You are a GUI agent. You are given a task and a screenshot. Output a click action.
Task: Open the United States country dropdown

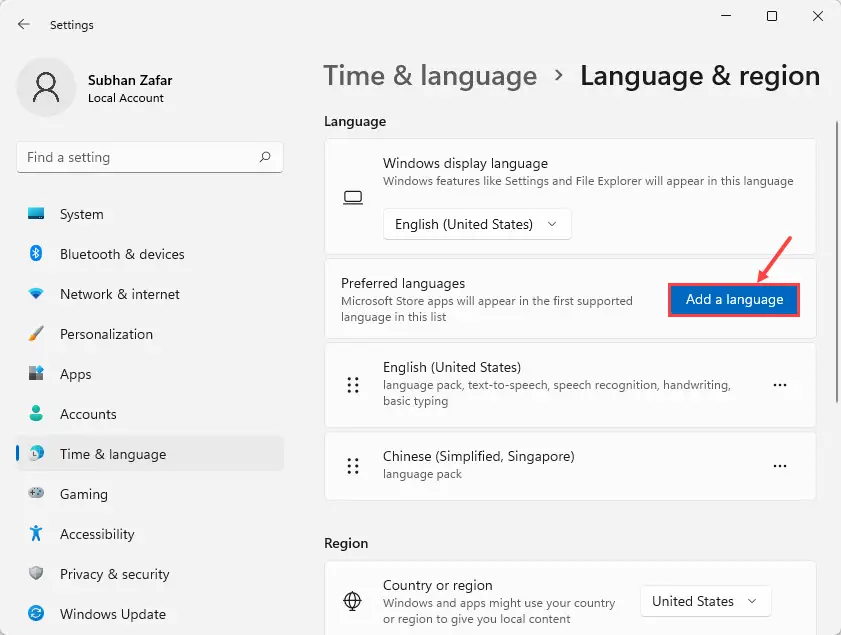(x=705, y=601)
